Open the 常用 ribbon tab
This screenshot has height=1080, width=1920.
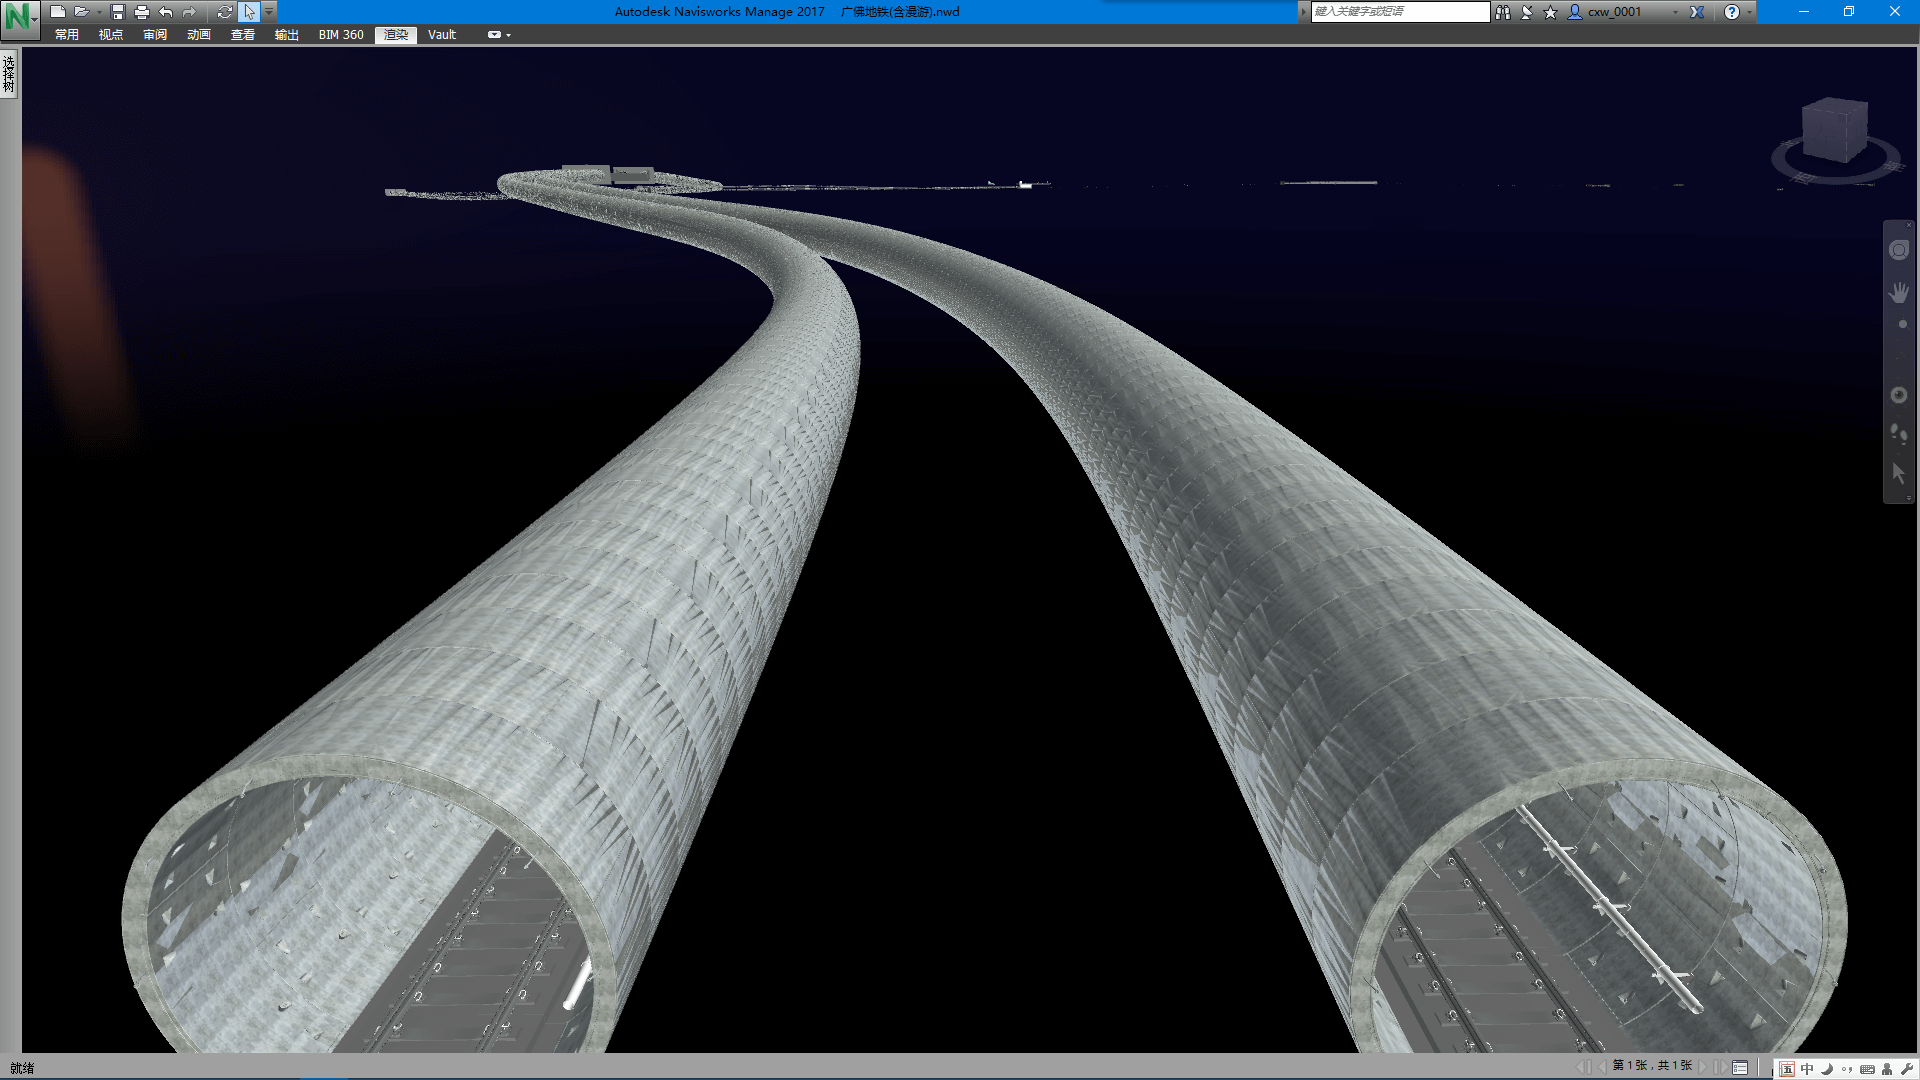[x=67, y=35]
